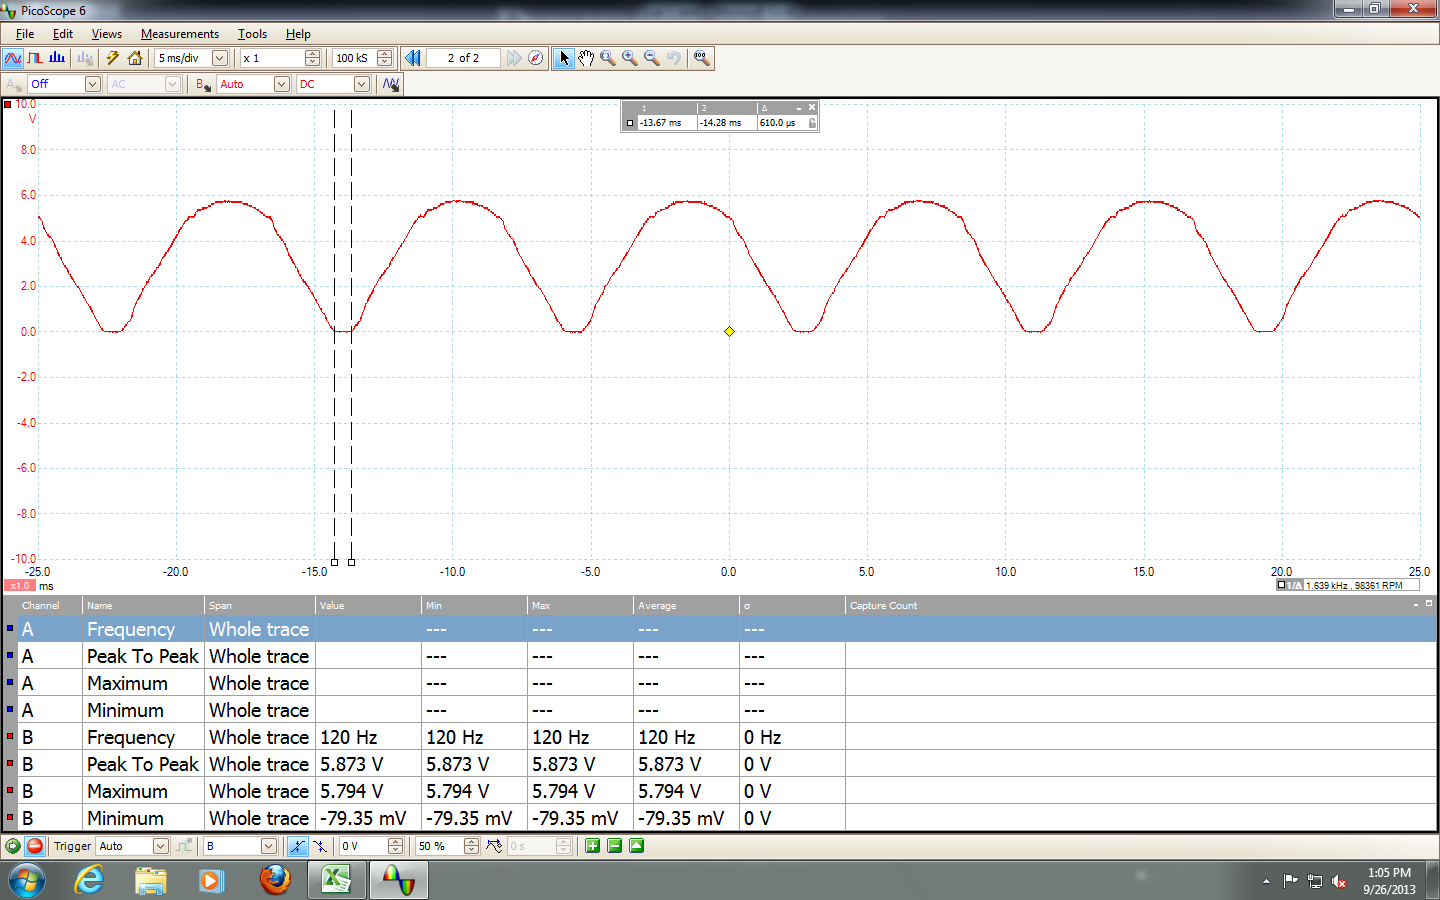Select the zoom-in magnifier tool

click(x=630, y=58)
